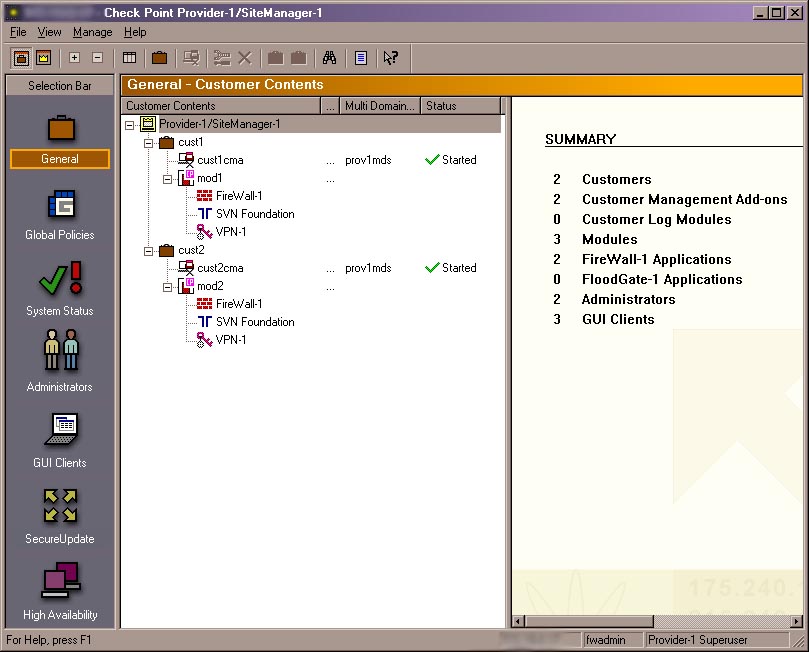The width and height of the screenshot is (809, 652).
Task: Select SVN Foundation under mod2
Action: 255,321
